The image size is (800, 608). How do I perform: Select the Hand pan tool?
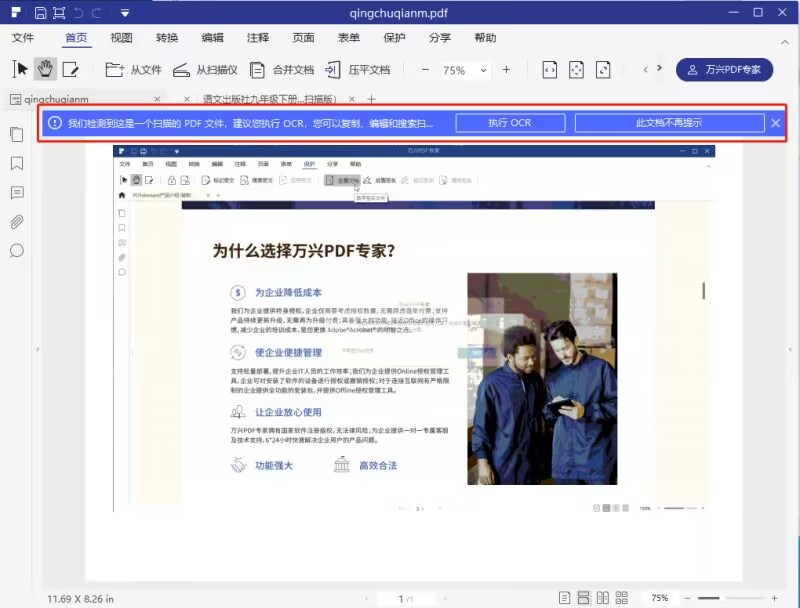tap(43, 69)
